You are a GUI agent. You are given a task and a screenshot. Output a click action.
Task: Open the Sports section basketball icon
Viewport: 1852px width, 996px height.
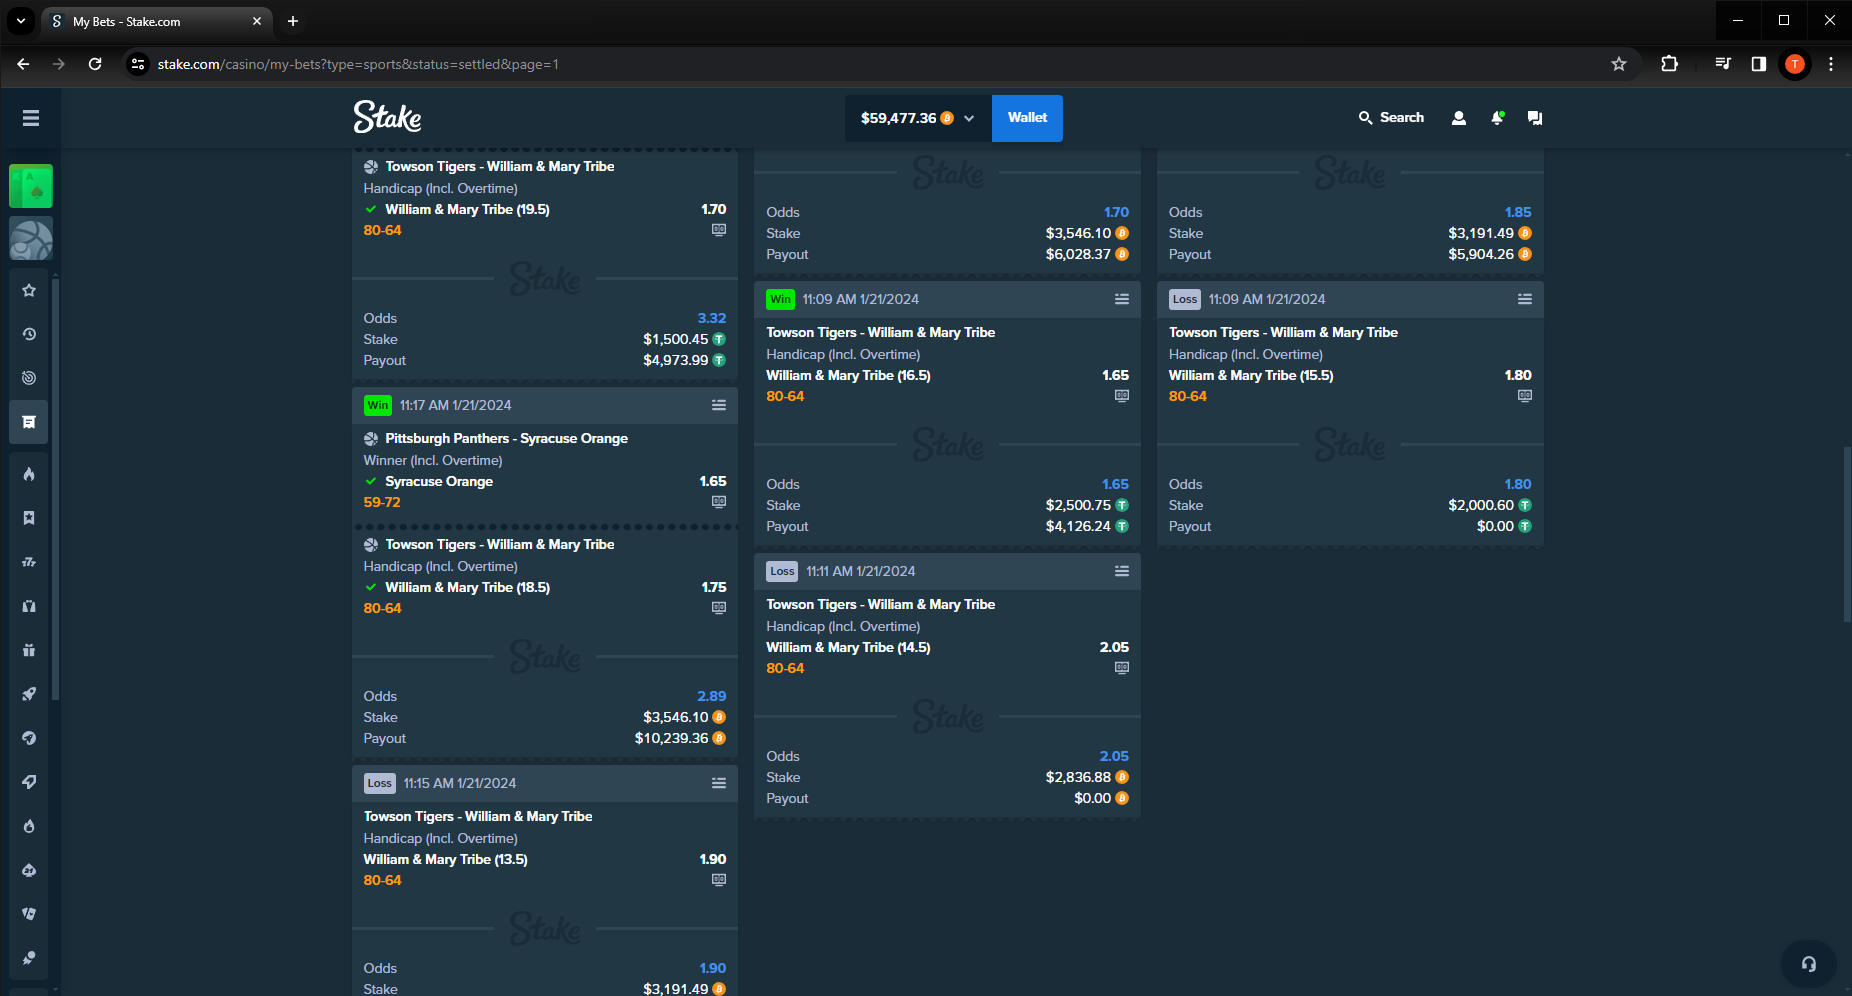tap(31, 240)
